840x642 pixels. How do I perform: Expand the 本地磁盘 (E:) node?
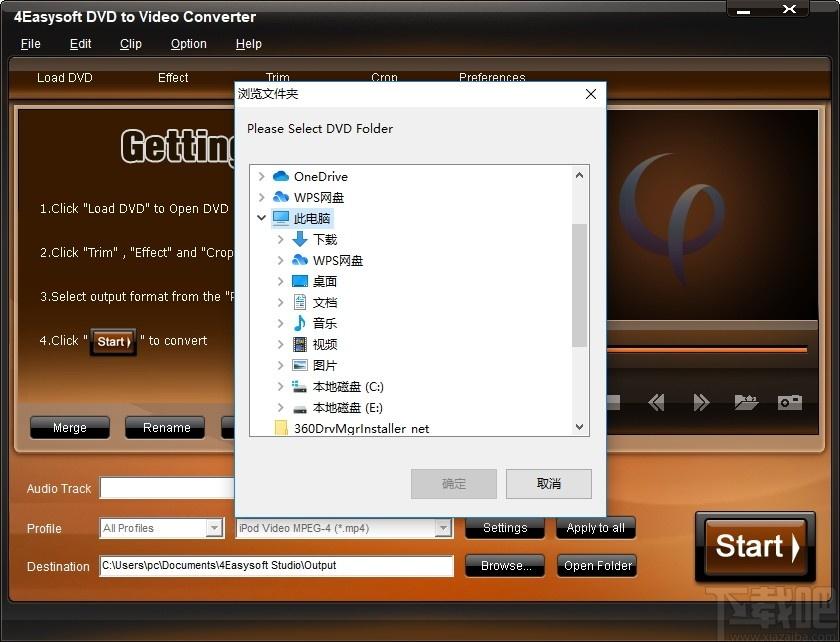tap(280, 407)
